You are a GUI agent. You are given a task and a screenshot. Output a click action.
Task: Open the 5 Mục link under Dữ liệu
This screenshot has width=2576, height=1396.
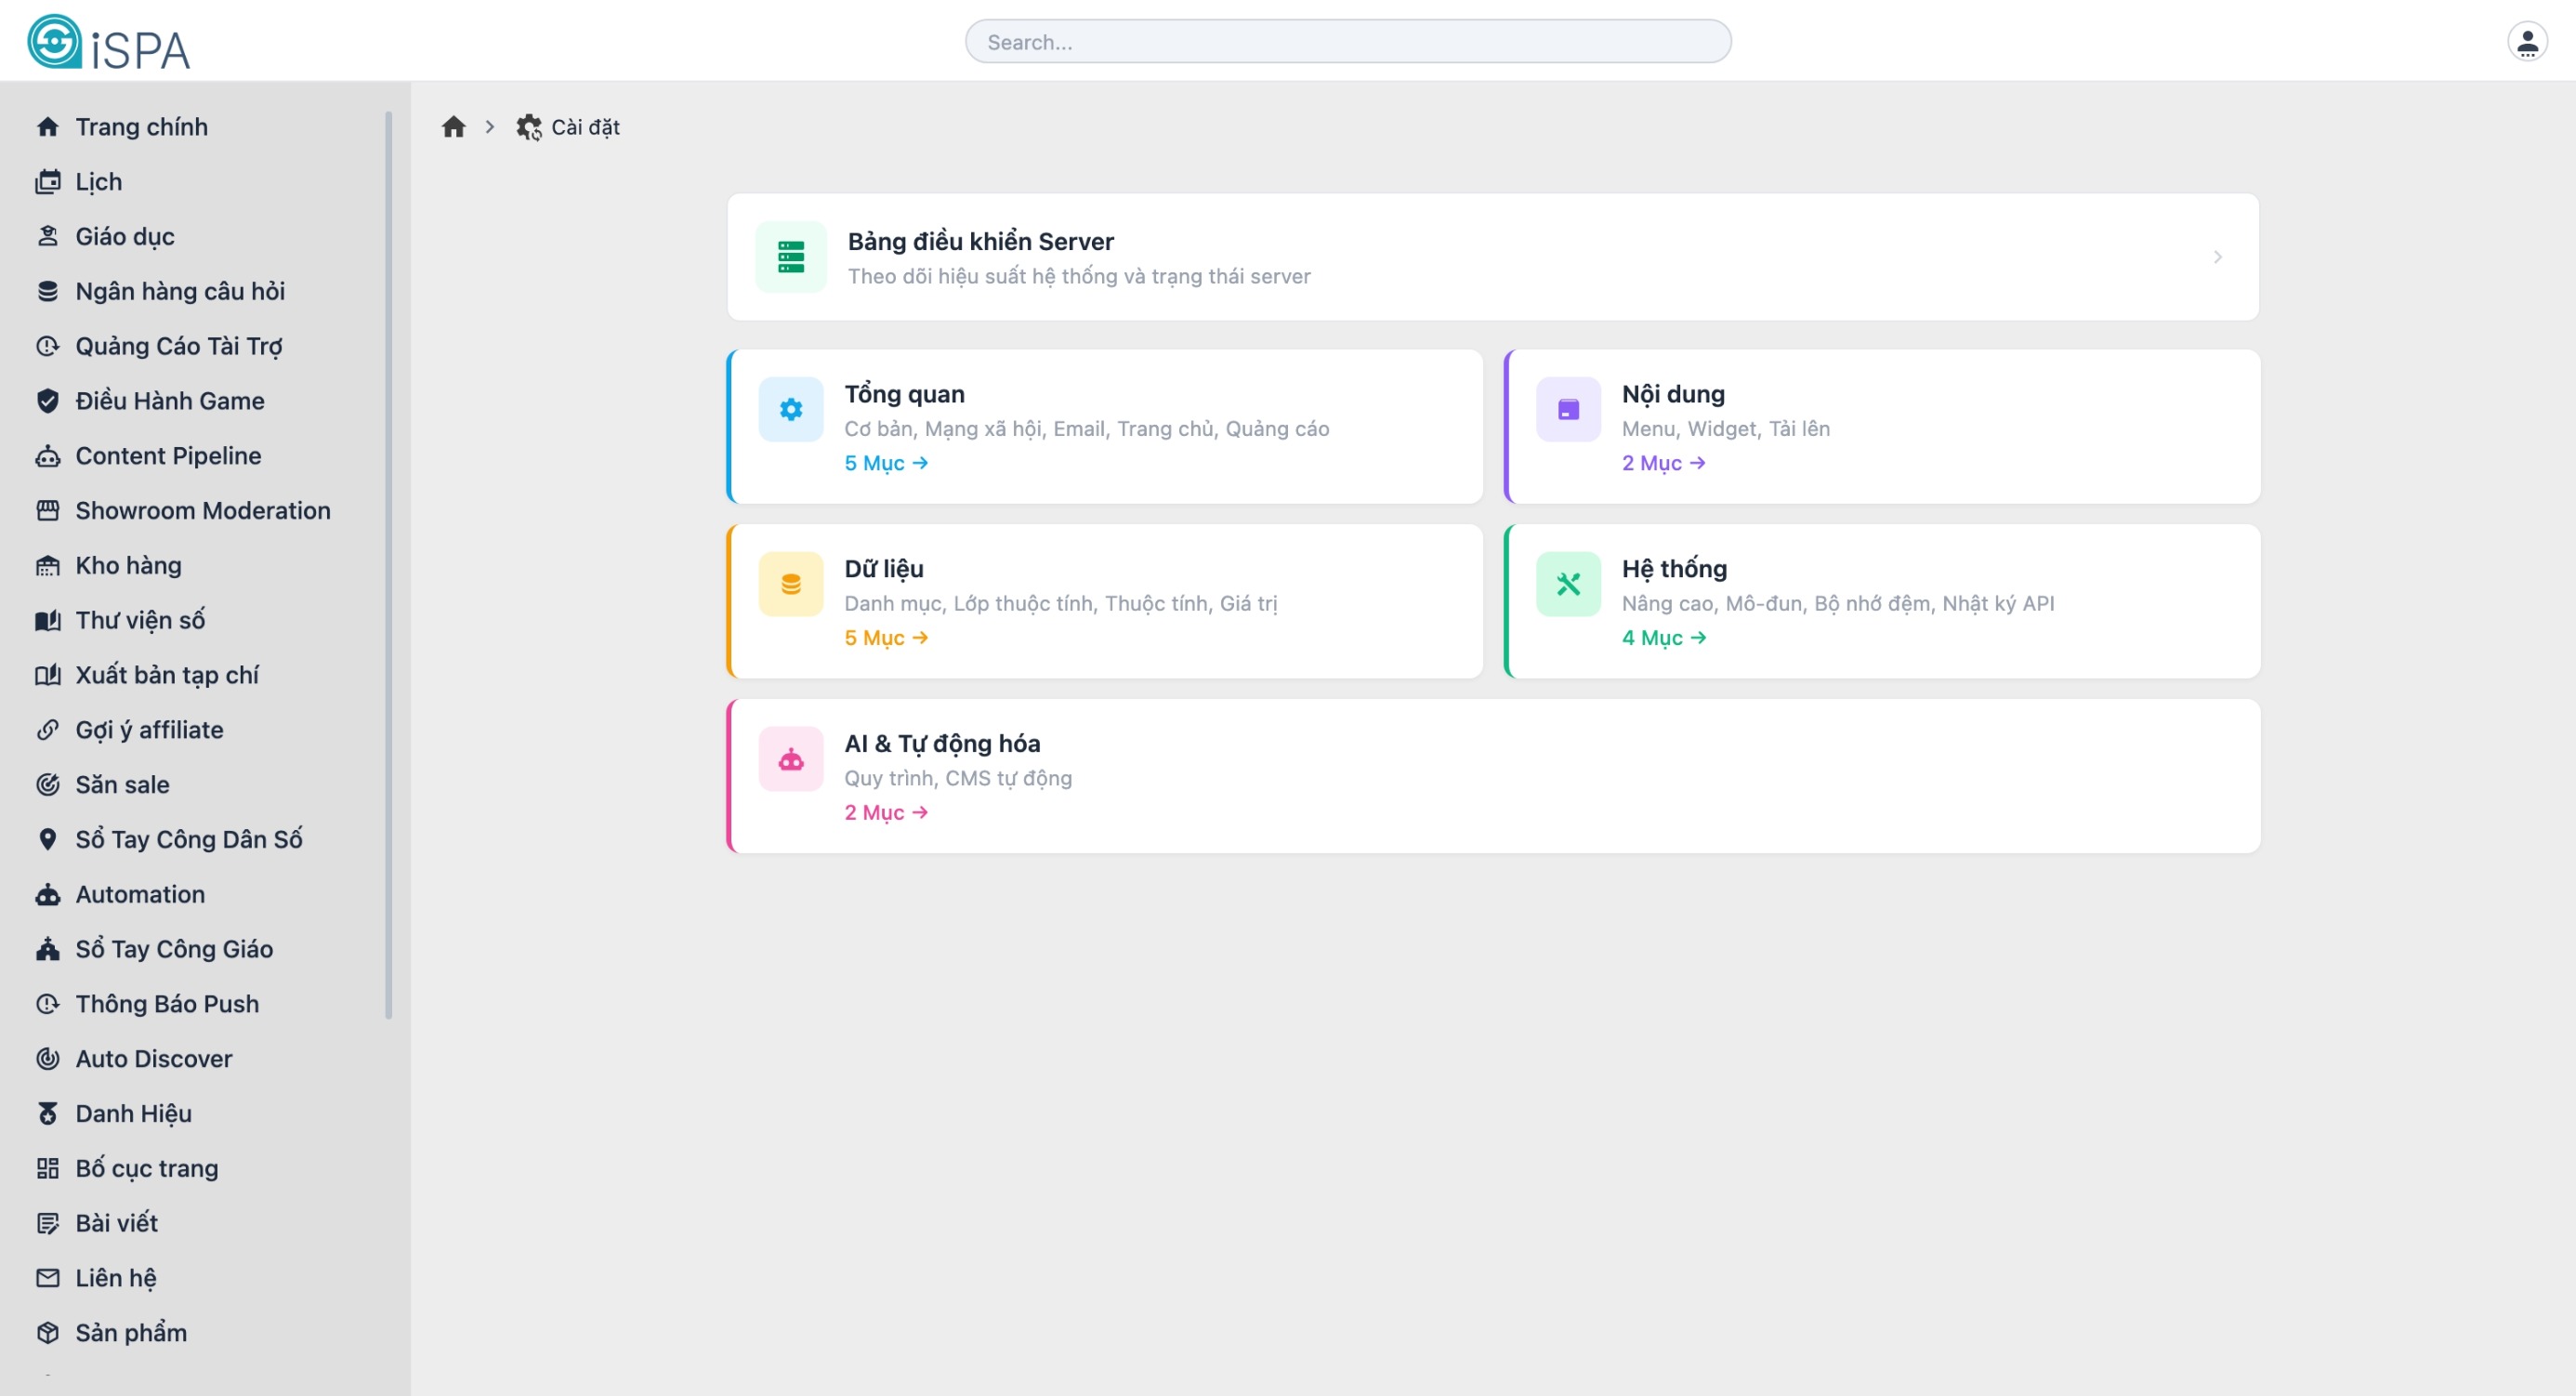pyautogui.click(x=886, y=638)
